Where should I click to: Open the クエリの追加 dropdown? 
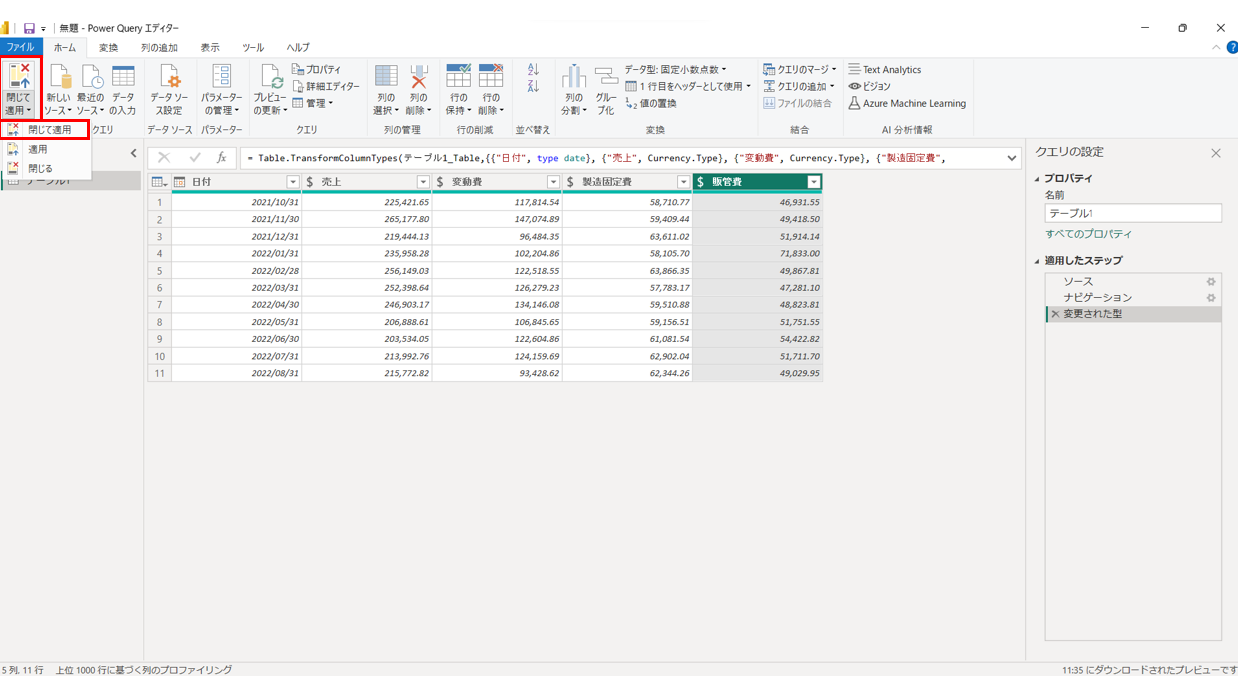799,87
